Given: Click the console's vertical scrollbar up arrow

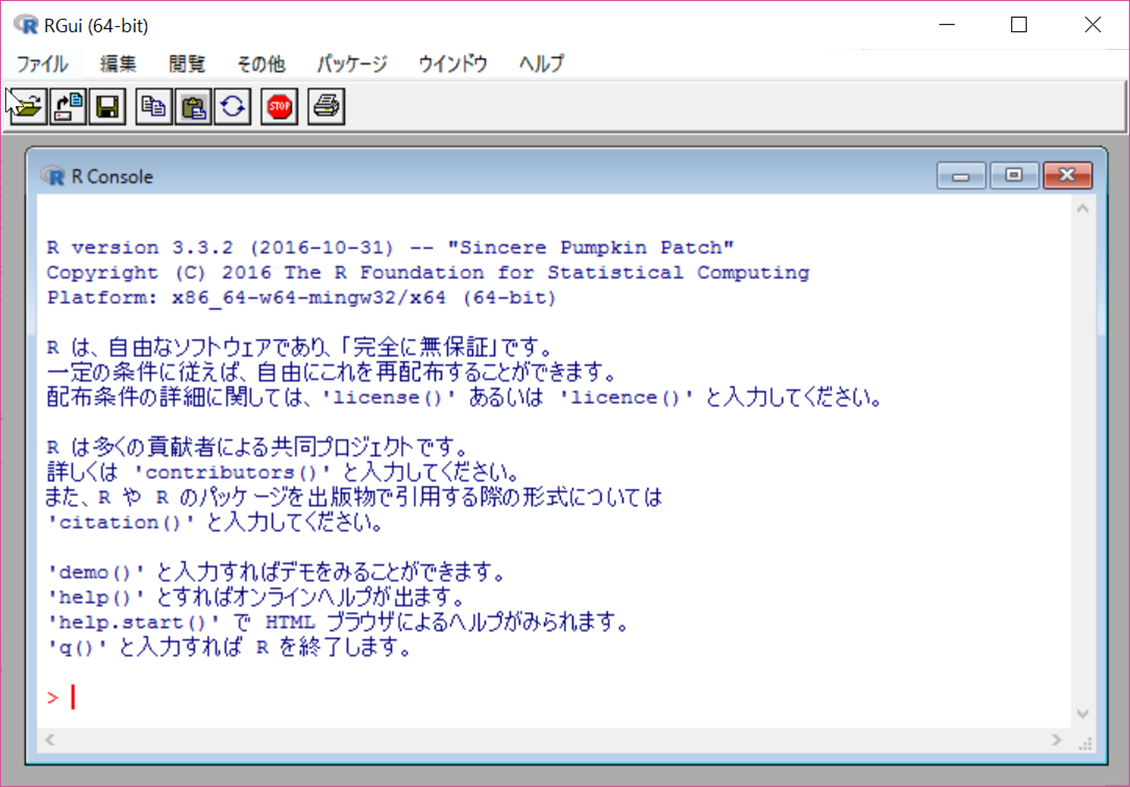Looking at the screenshot, I should (x=1082, y=209).
